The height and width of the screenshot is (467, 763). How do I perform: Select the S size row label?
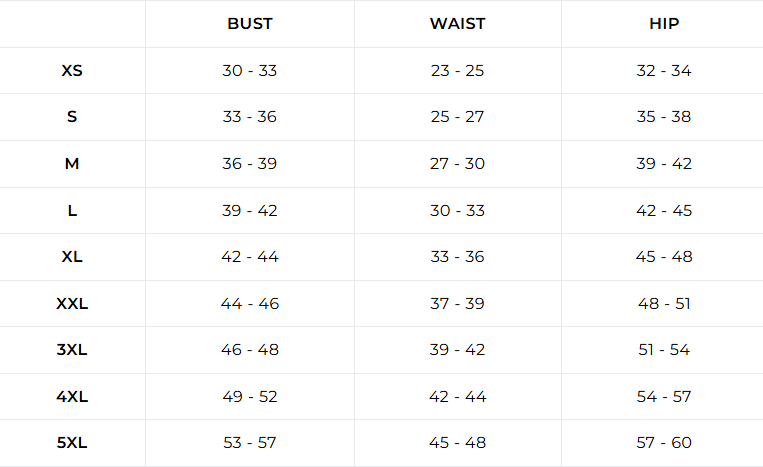click(x=72, y=117)
